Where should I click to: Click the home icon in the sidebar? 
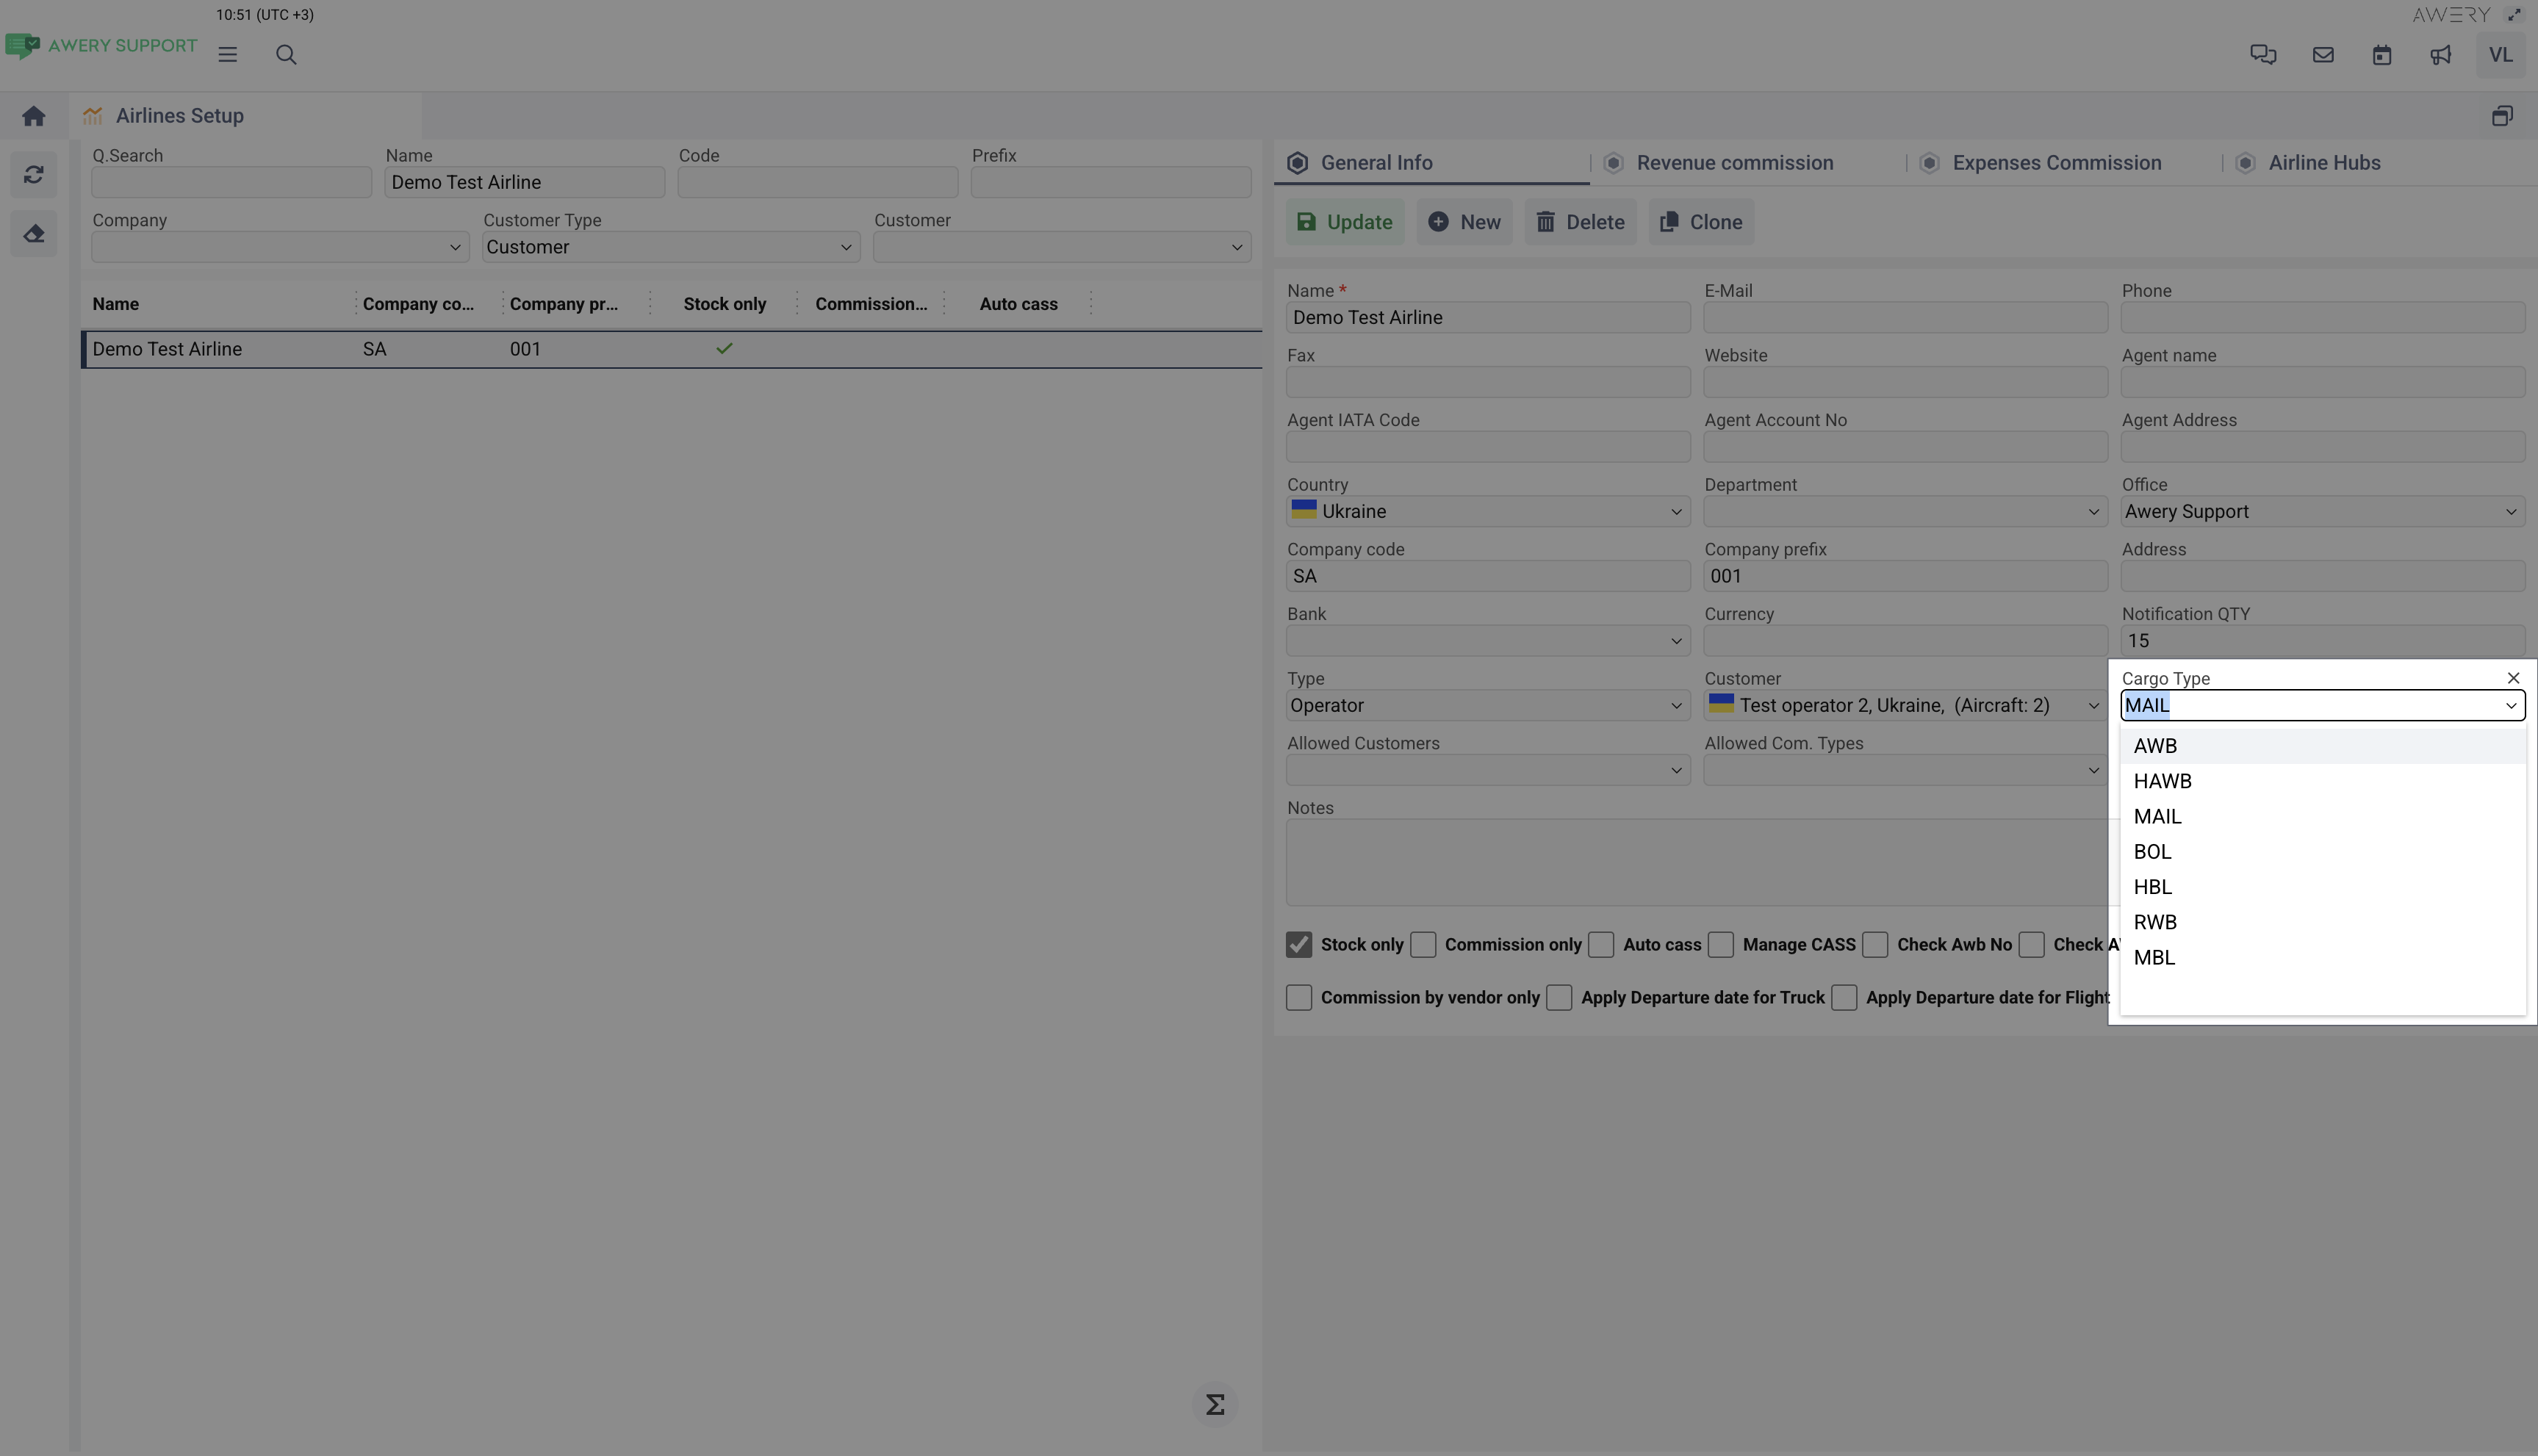[33, 116]
